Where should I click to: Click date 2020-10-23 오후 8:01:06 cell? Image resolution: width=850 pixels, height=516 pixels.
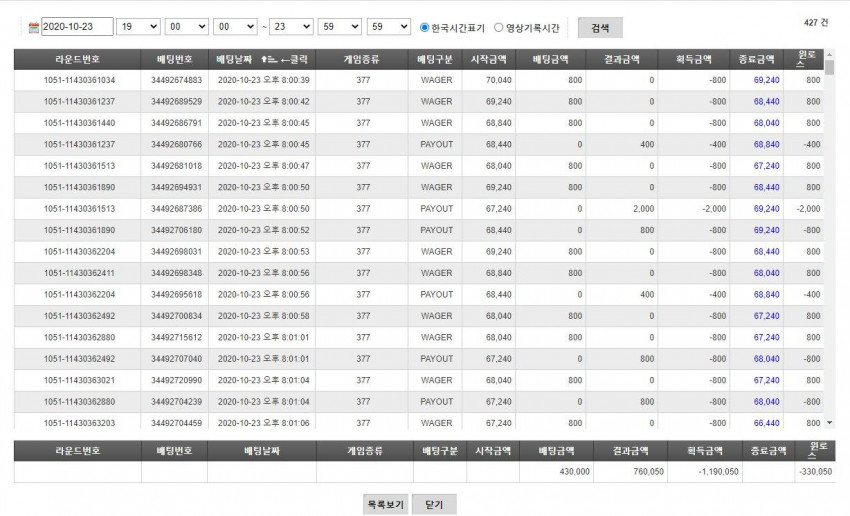coord(263,423)
